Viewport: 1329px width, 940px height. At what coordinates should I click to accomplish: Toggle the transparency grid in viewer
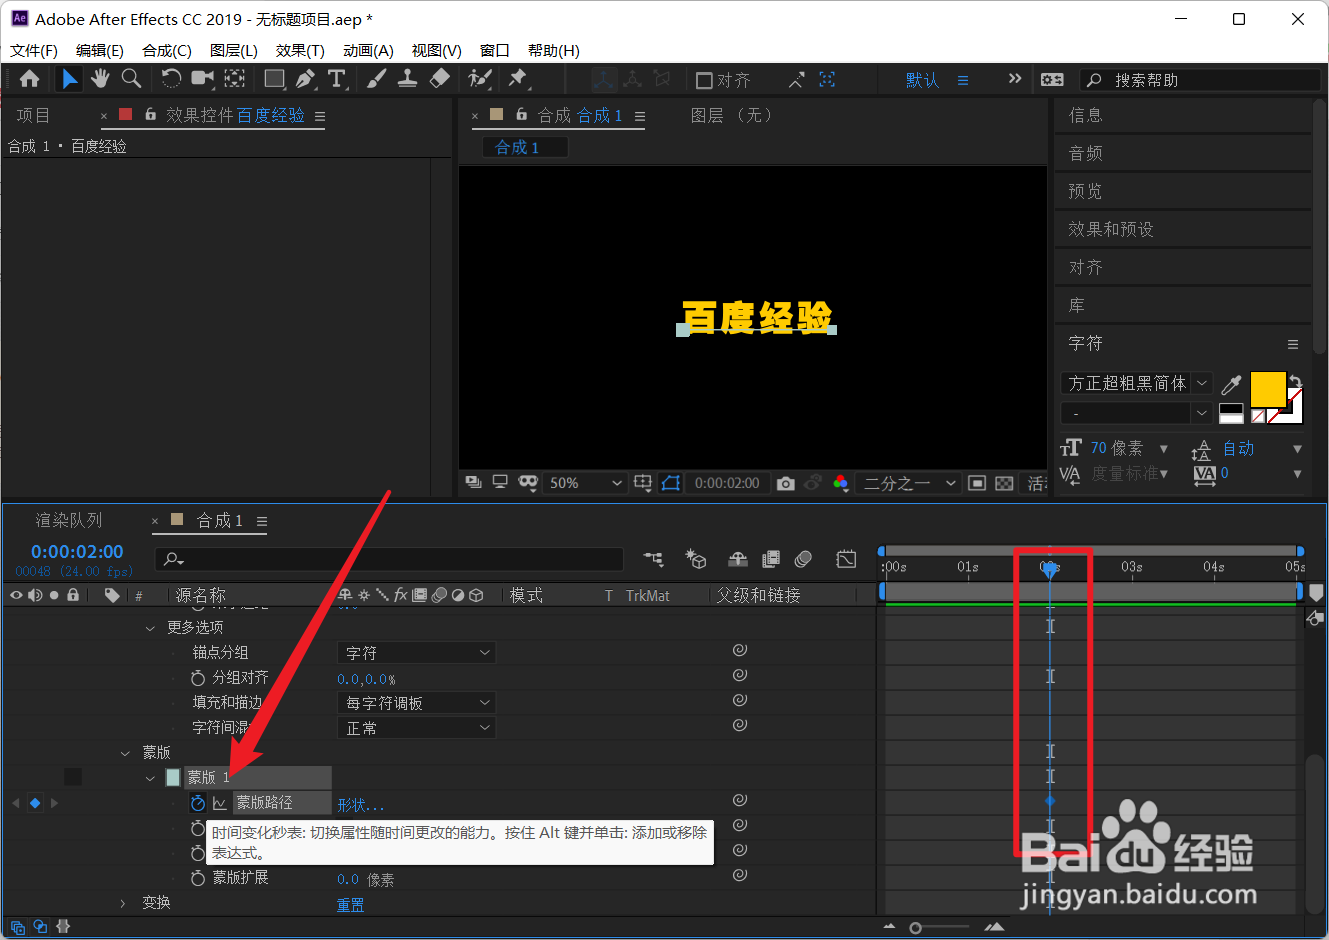1005,483
